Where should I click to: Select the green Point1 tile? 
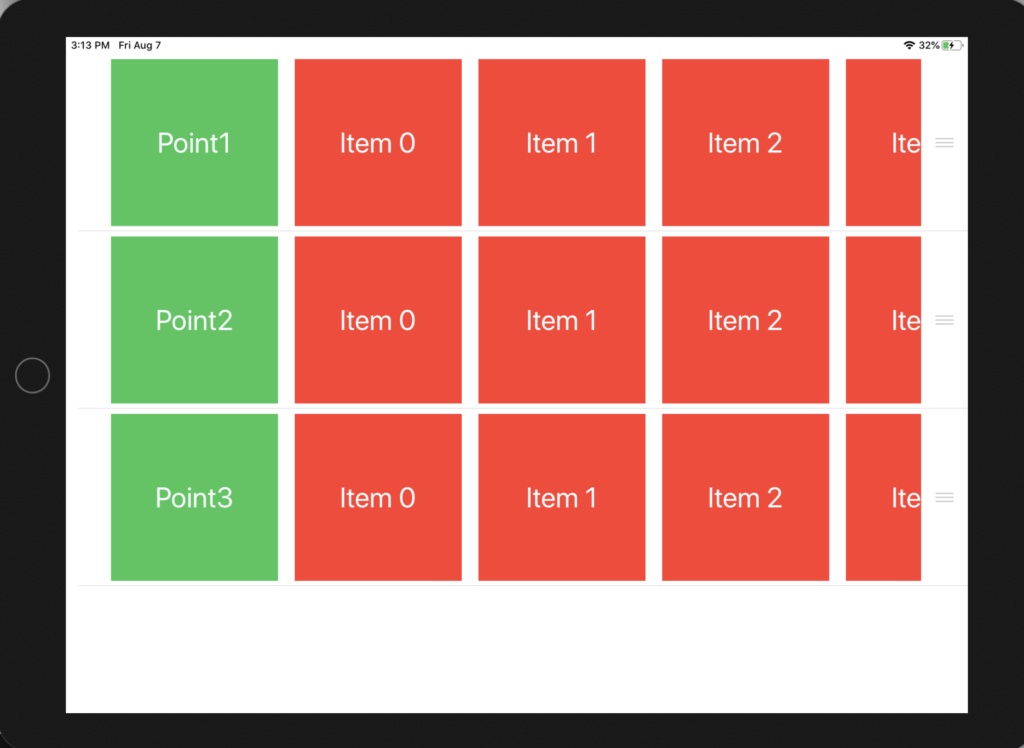click(195, 142)
